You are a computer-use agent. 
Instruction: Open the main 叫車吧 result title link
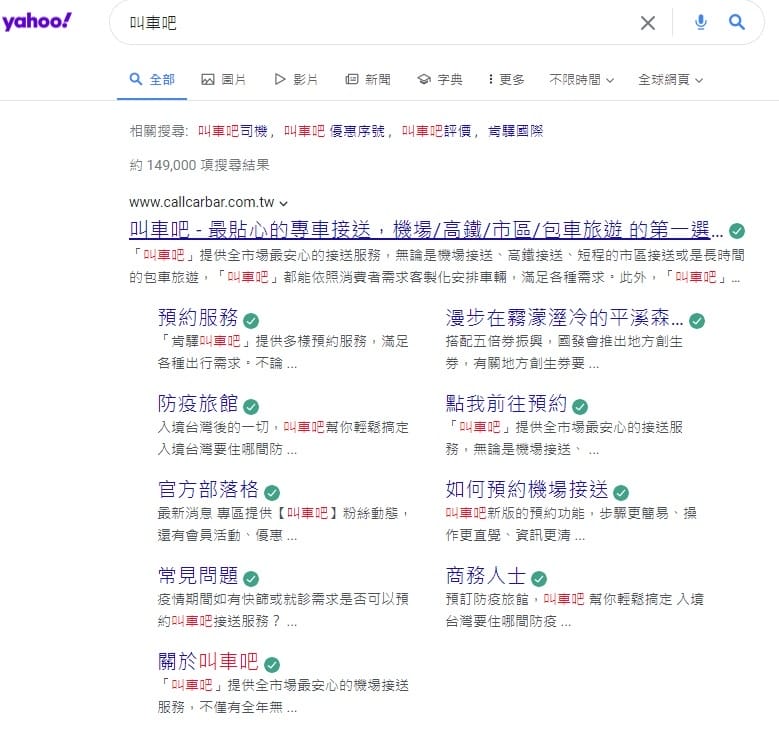(x=426, y=230)
